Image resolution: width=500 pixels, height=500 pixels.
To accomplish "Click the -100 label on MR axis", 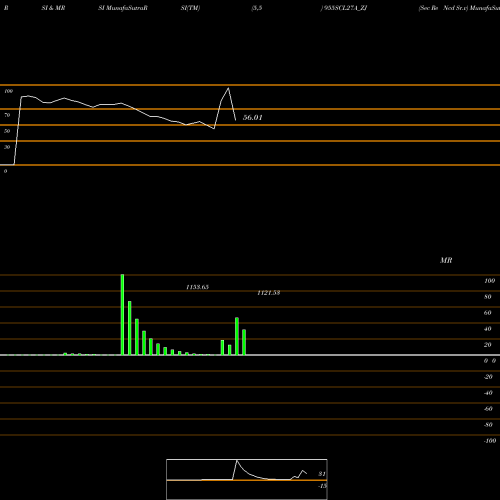I will pyautogui.click(x=490, y=441).
